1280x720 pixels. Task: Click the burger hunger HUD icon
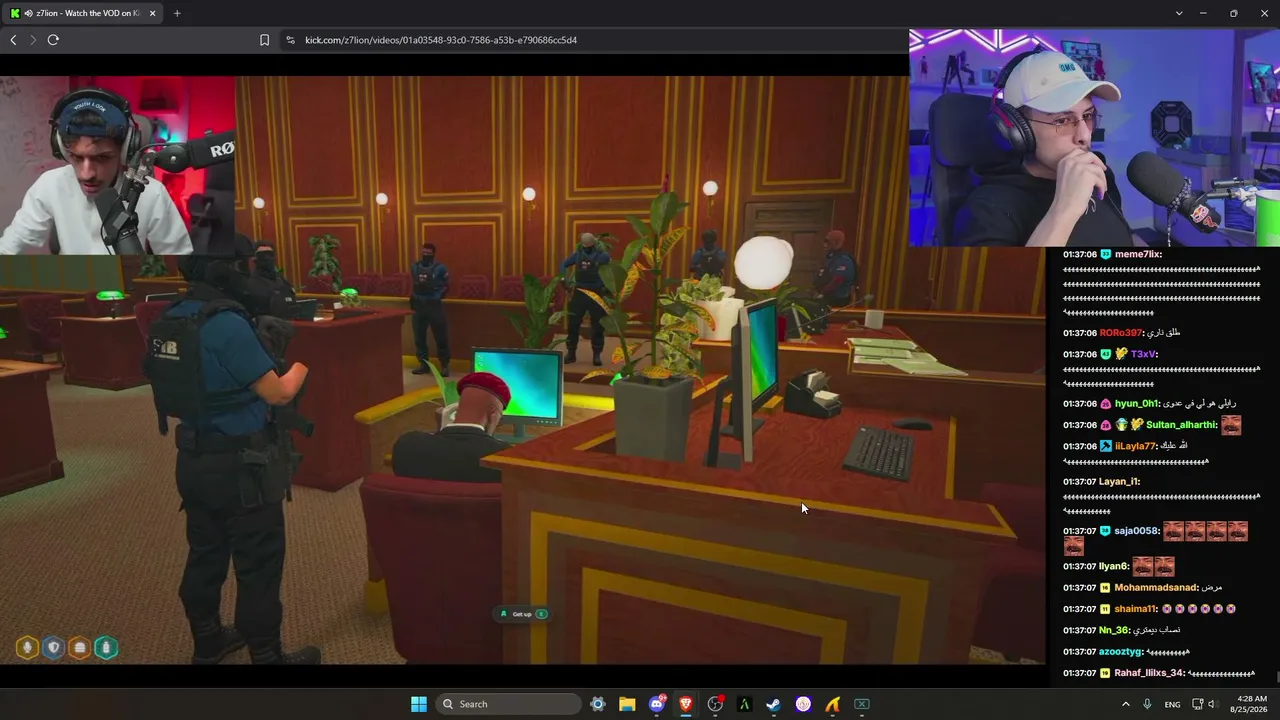[x=79, y=648]
